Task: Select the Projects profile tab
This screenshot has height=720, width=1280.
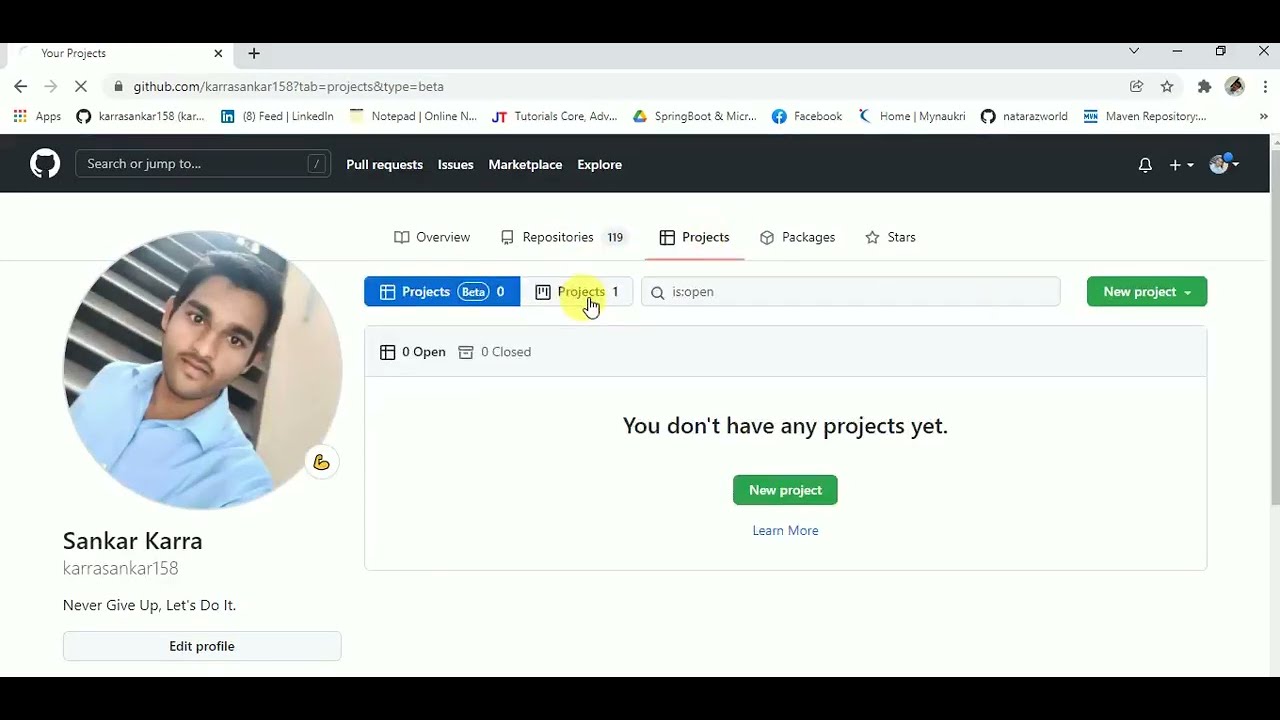Action: pyautogui.click(x=695, y=237)
